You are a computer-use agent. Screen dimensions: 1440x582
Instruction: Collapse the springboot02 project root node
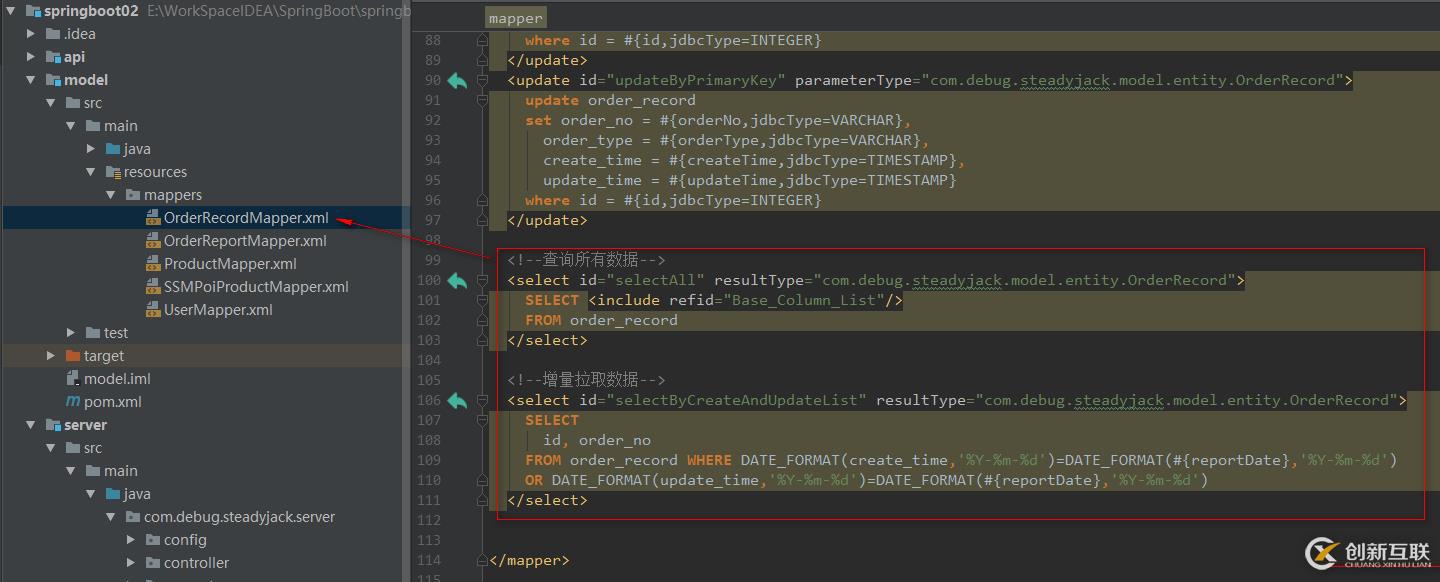point(10,11)
